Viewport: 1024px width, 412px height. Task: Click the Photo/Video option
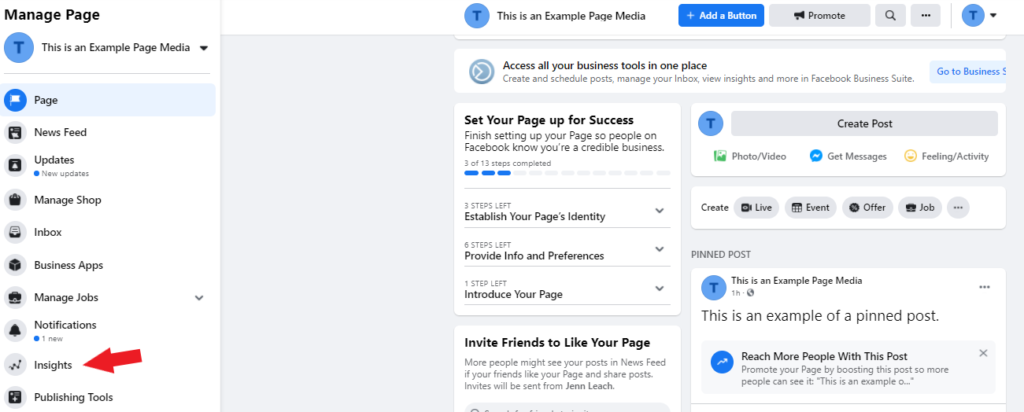coord(750,156)
